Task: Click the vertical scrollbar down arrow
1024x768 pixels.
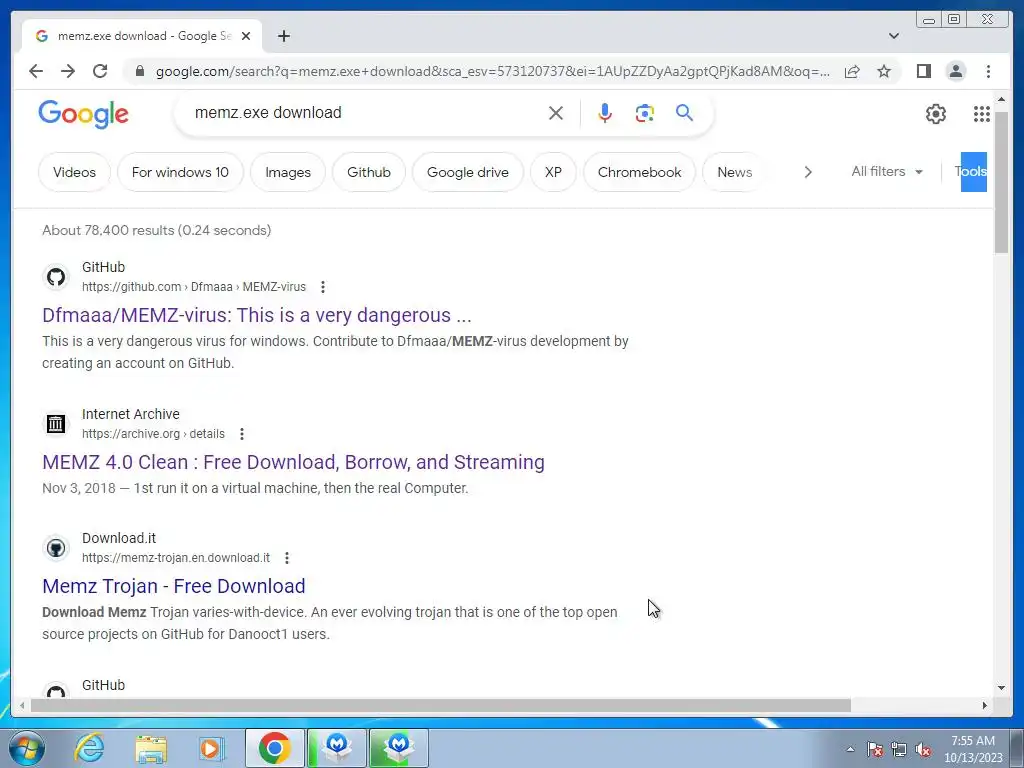Action: 1001,687
